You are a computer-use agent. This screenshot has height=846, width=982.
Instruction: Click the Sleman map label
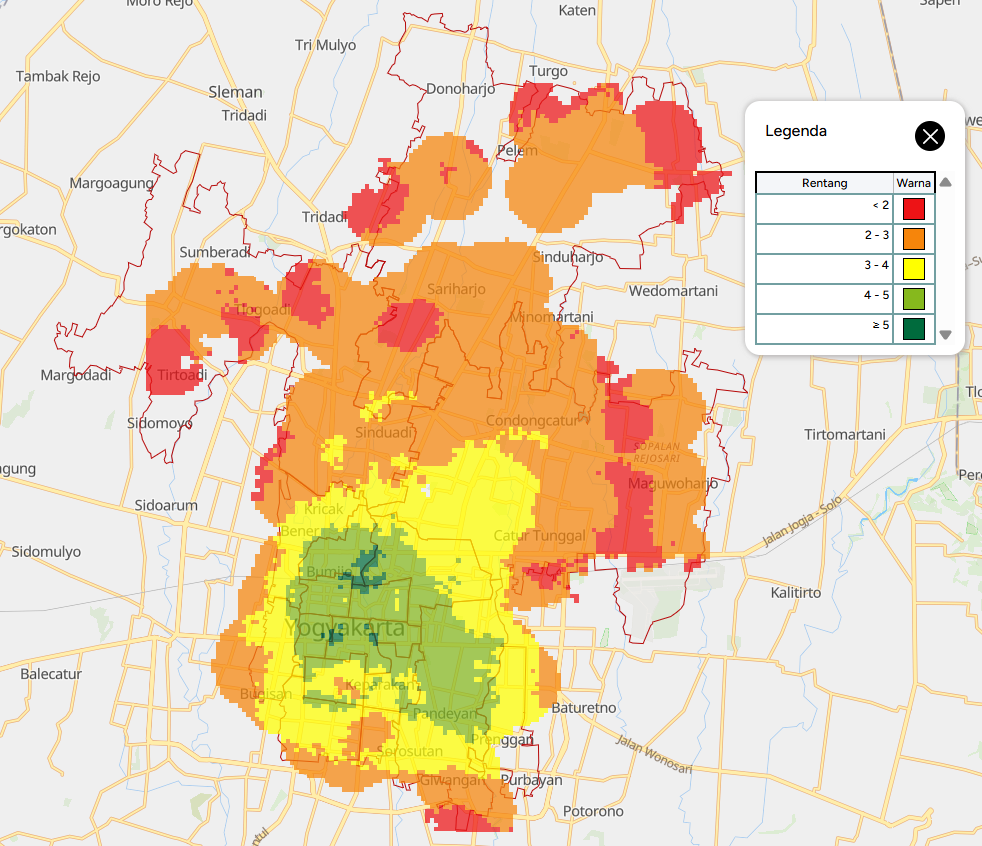pos(235,92)
